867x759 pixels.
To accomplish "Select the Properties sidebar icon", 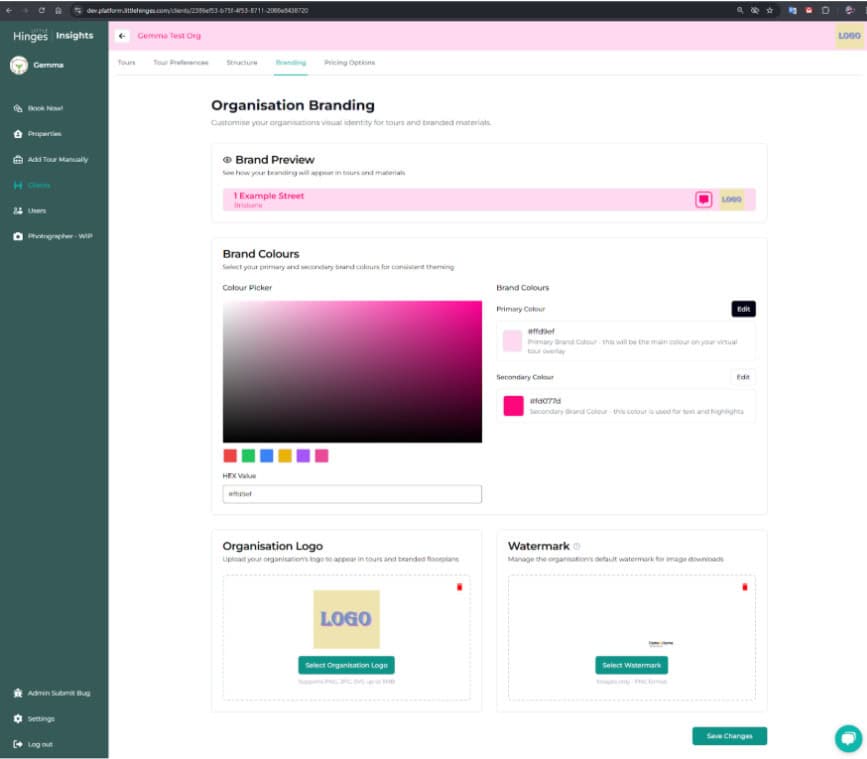I will 16,133.
